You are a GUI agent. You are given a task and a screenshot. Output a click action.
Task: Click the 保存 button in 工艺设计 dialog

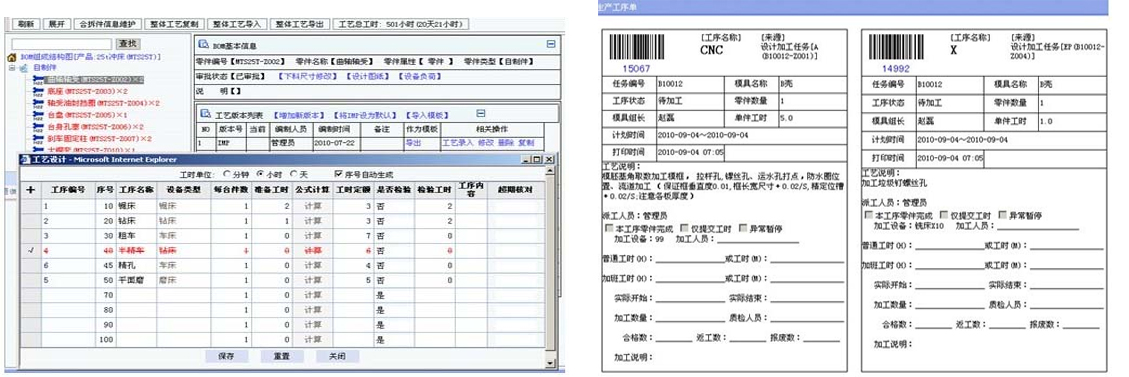[x=227, y=356]
